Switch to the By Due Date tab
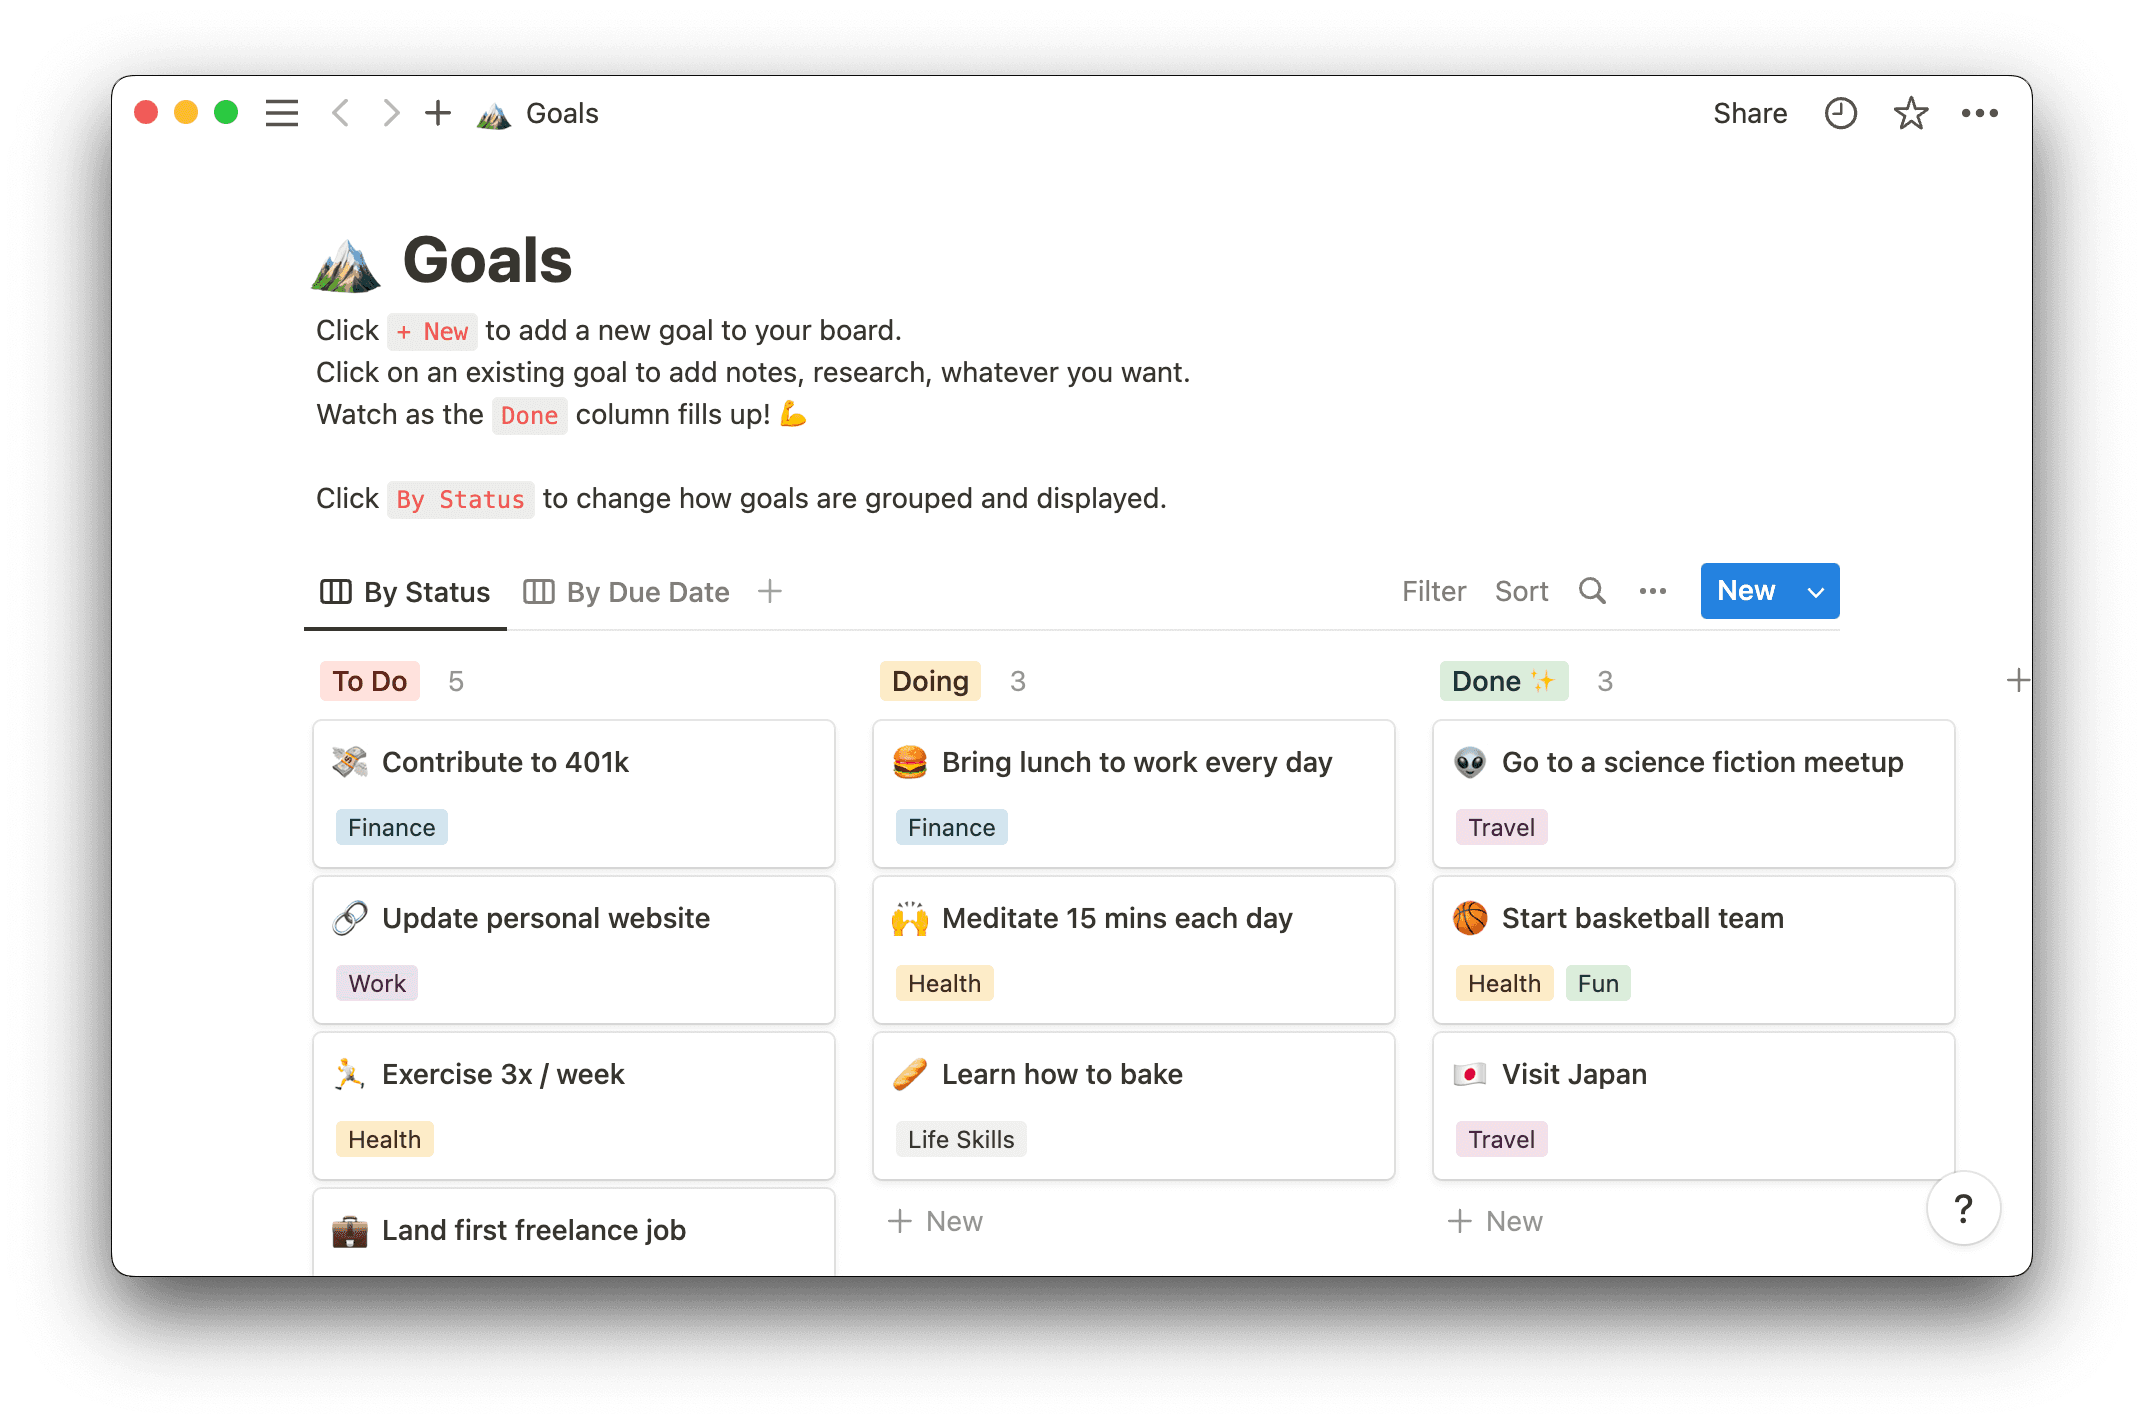Screen dimensions: 2144x1424 click(x=646, y=591)
